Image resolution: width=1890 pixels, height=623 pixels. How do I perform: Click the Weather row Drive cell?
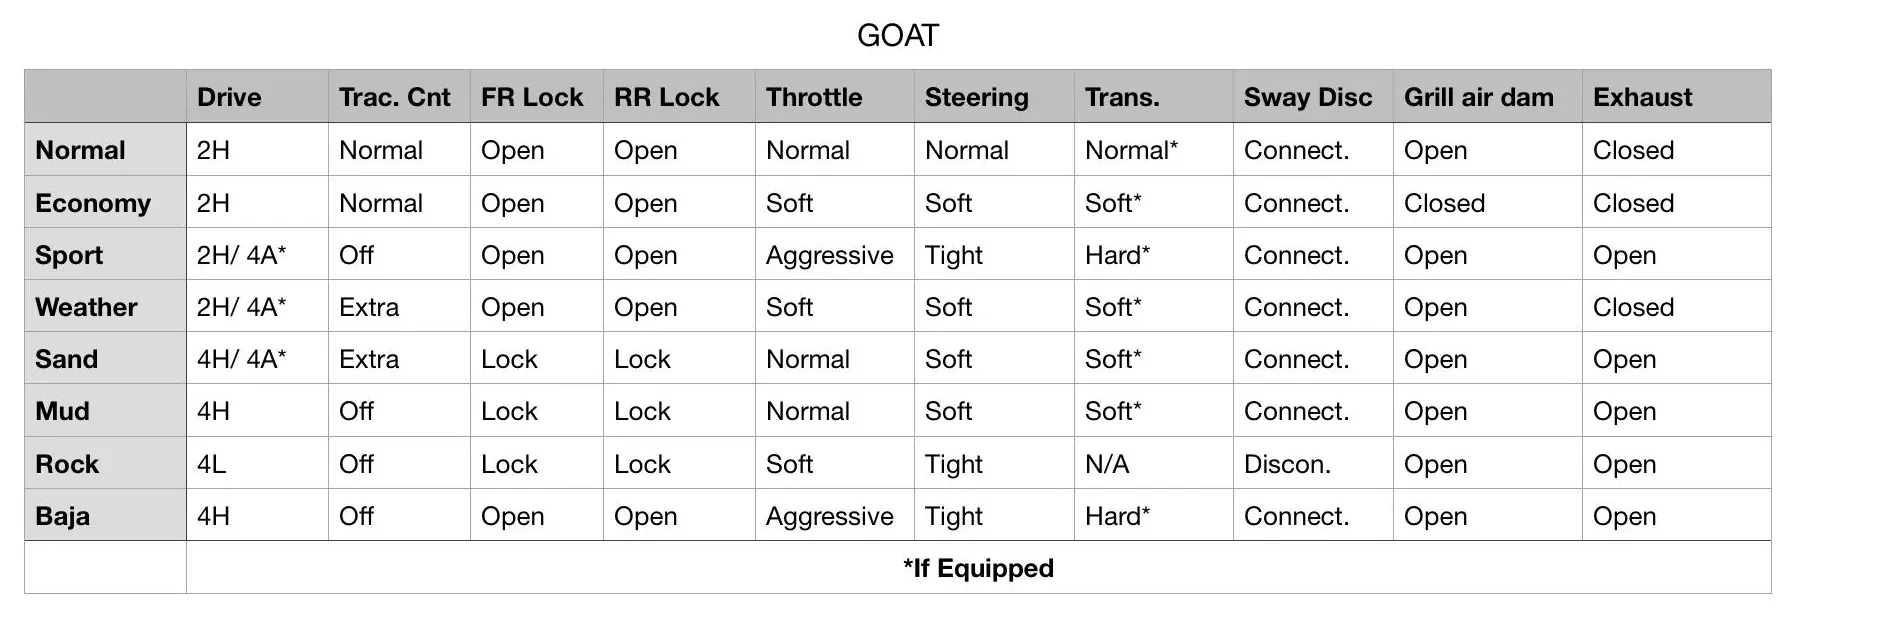[x=257, y=307]
